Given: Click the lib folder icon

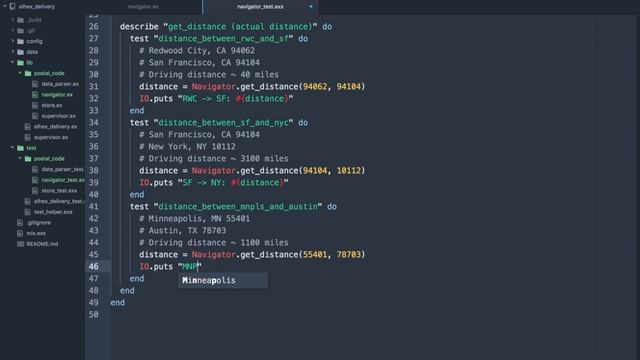Looking at the screenshot, I should tap(20, 62).
